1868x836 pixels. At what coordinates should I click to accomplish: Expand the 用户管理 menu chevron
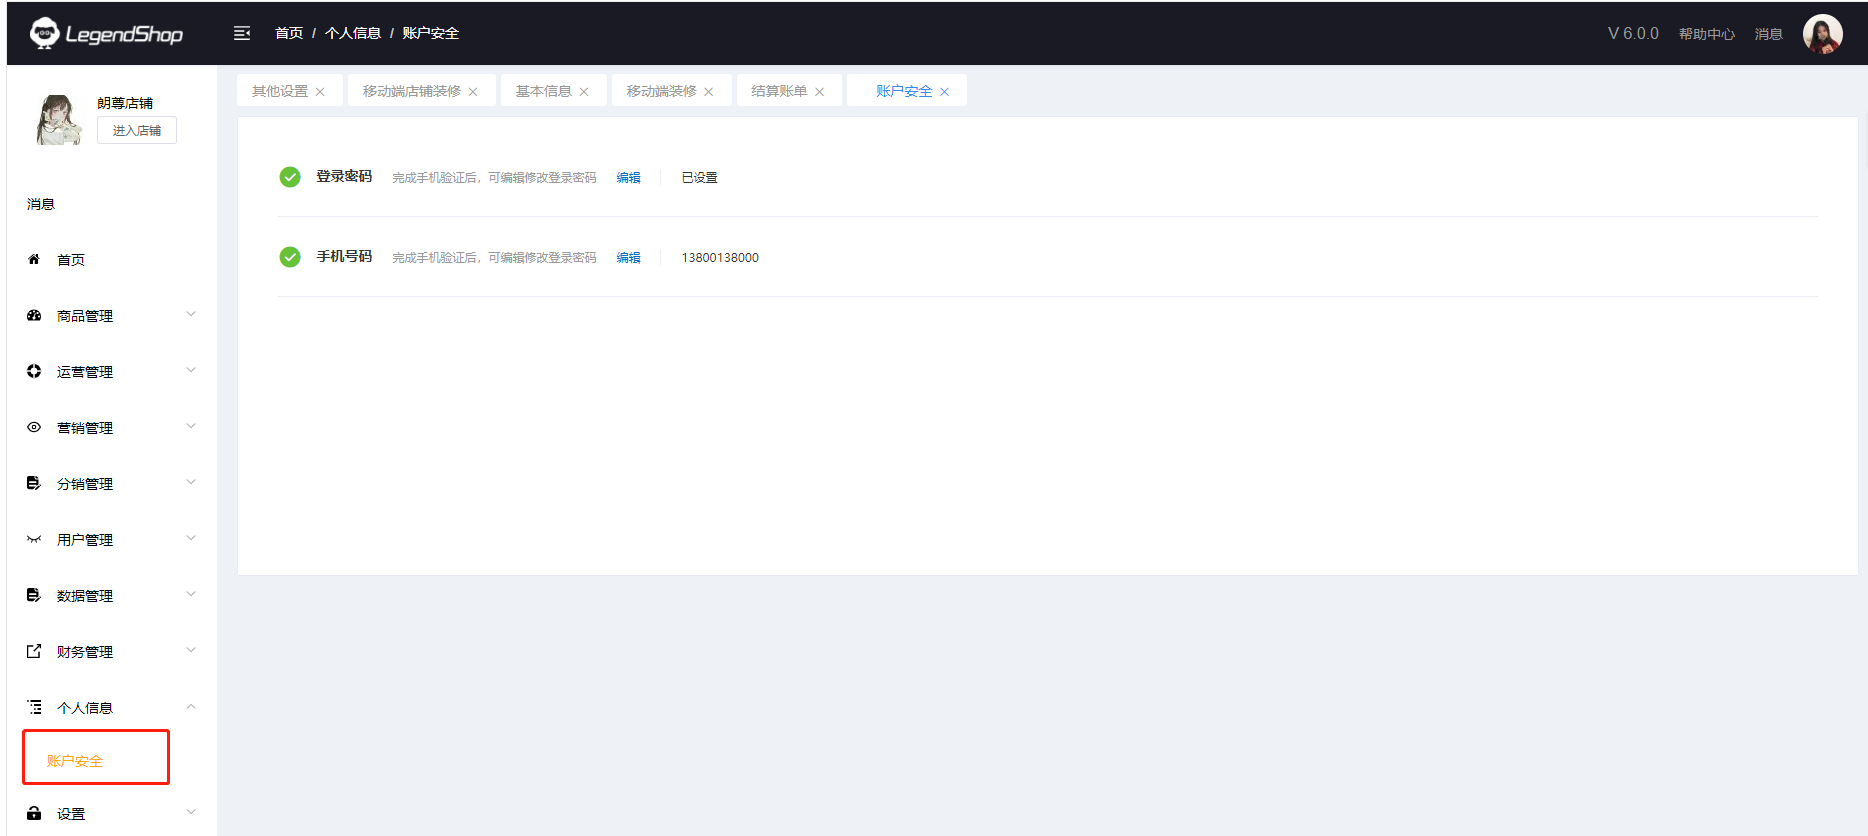point(191,539)
